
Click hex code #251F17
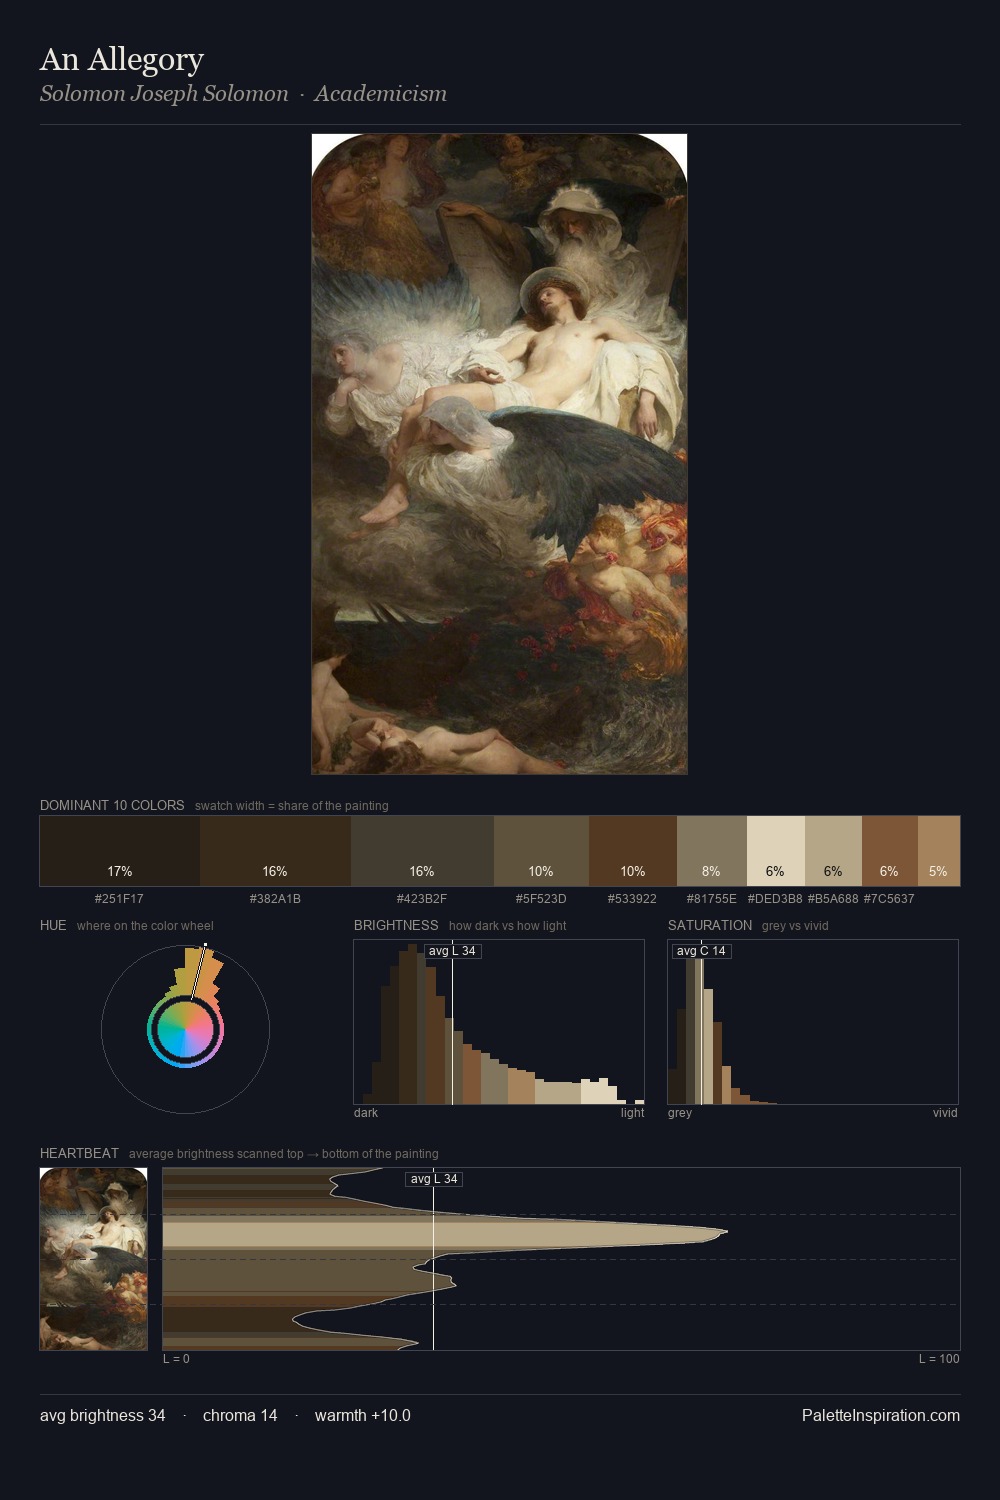coord(119,899)
